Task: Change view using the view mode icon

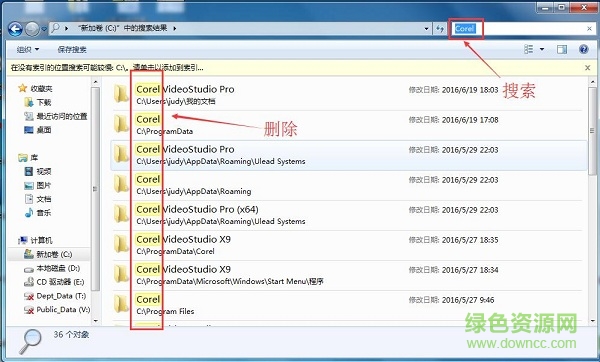Action: coord(528,49)
